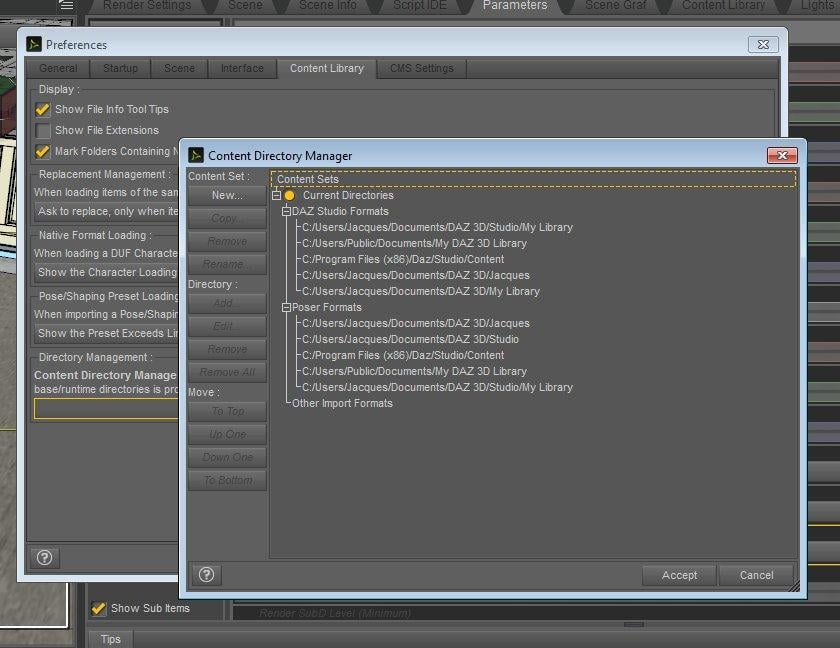Open Scene Info pane tab
The width and height of the screenshot is (840, 648).
328,5
